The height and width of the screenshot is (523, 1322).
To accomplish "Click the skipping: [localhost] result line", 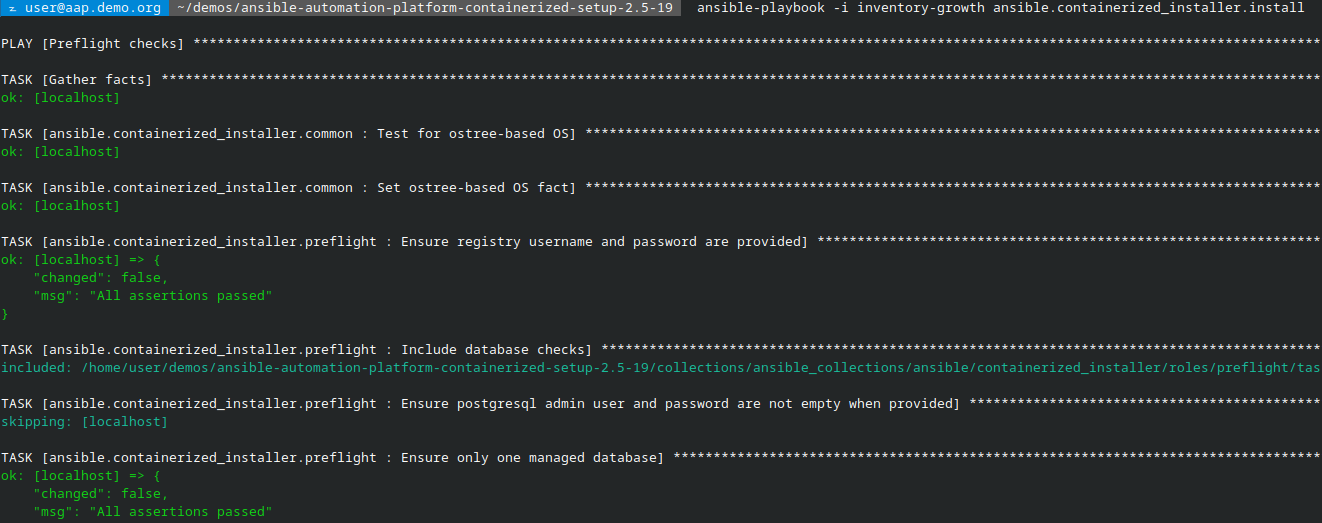I will pos(85,422).
